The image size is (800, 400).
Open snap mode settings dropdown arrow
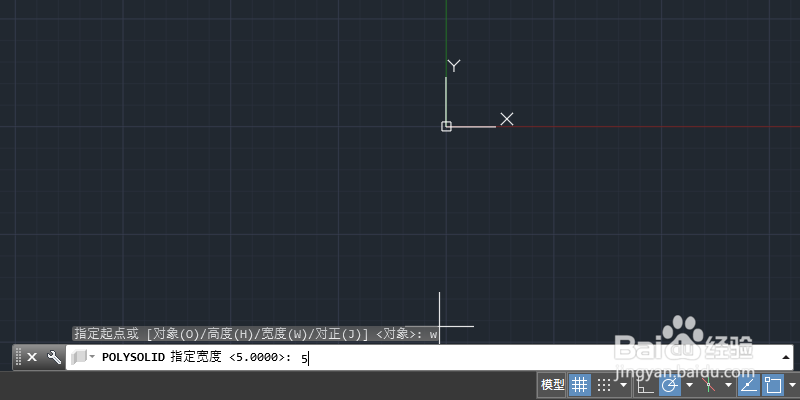(623, 385)
